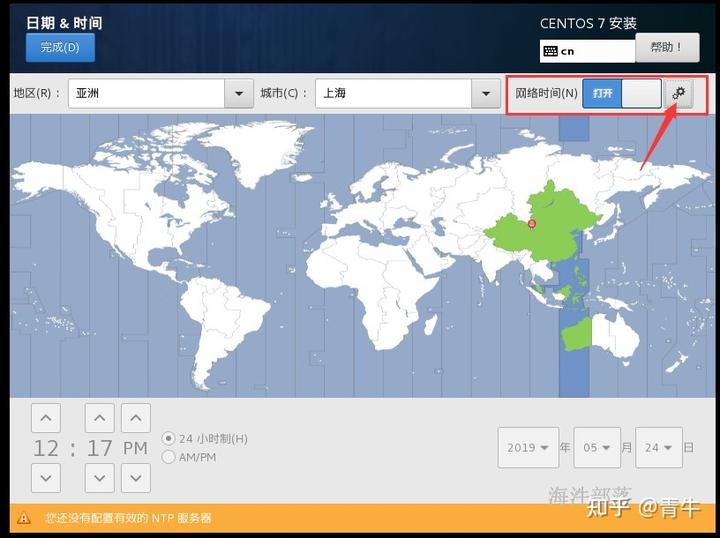
Task: Increase the minutes with up arrow
Action: [100, 418]
